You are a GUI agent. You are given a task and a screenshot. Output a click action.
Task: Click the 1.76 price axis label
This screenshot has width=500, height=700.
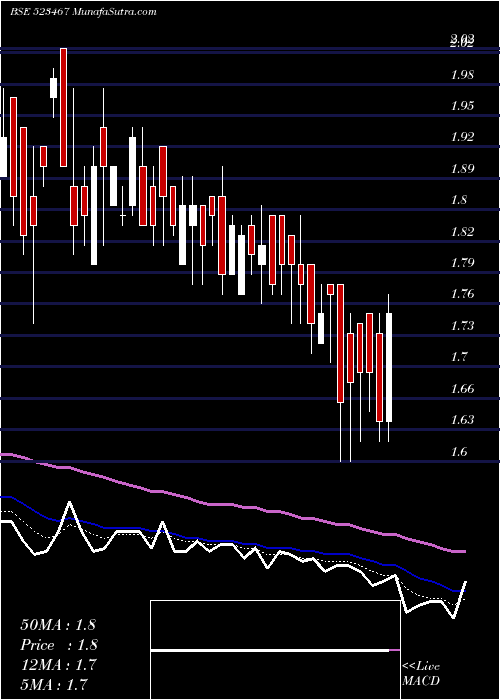tap(461, 294)
